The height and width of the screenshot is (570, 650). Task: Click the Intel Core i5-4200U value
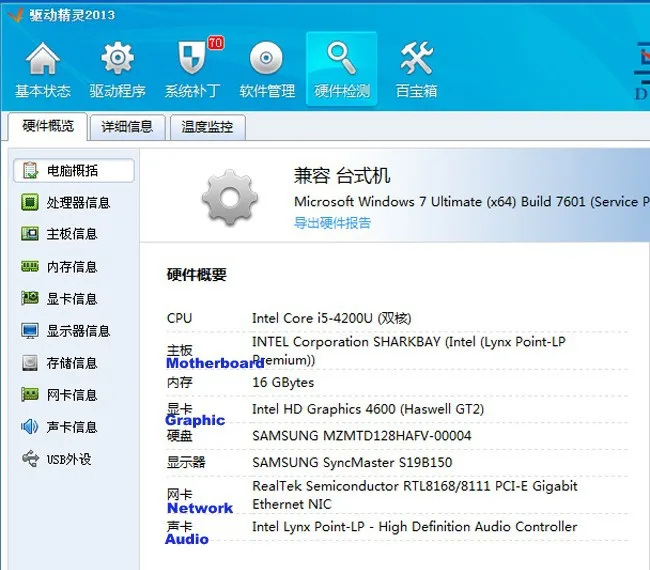332,318
